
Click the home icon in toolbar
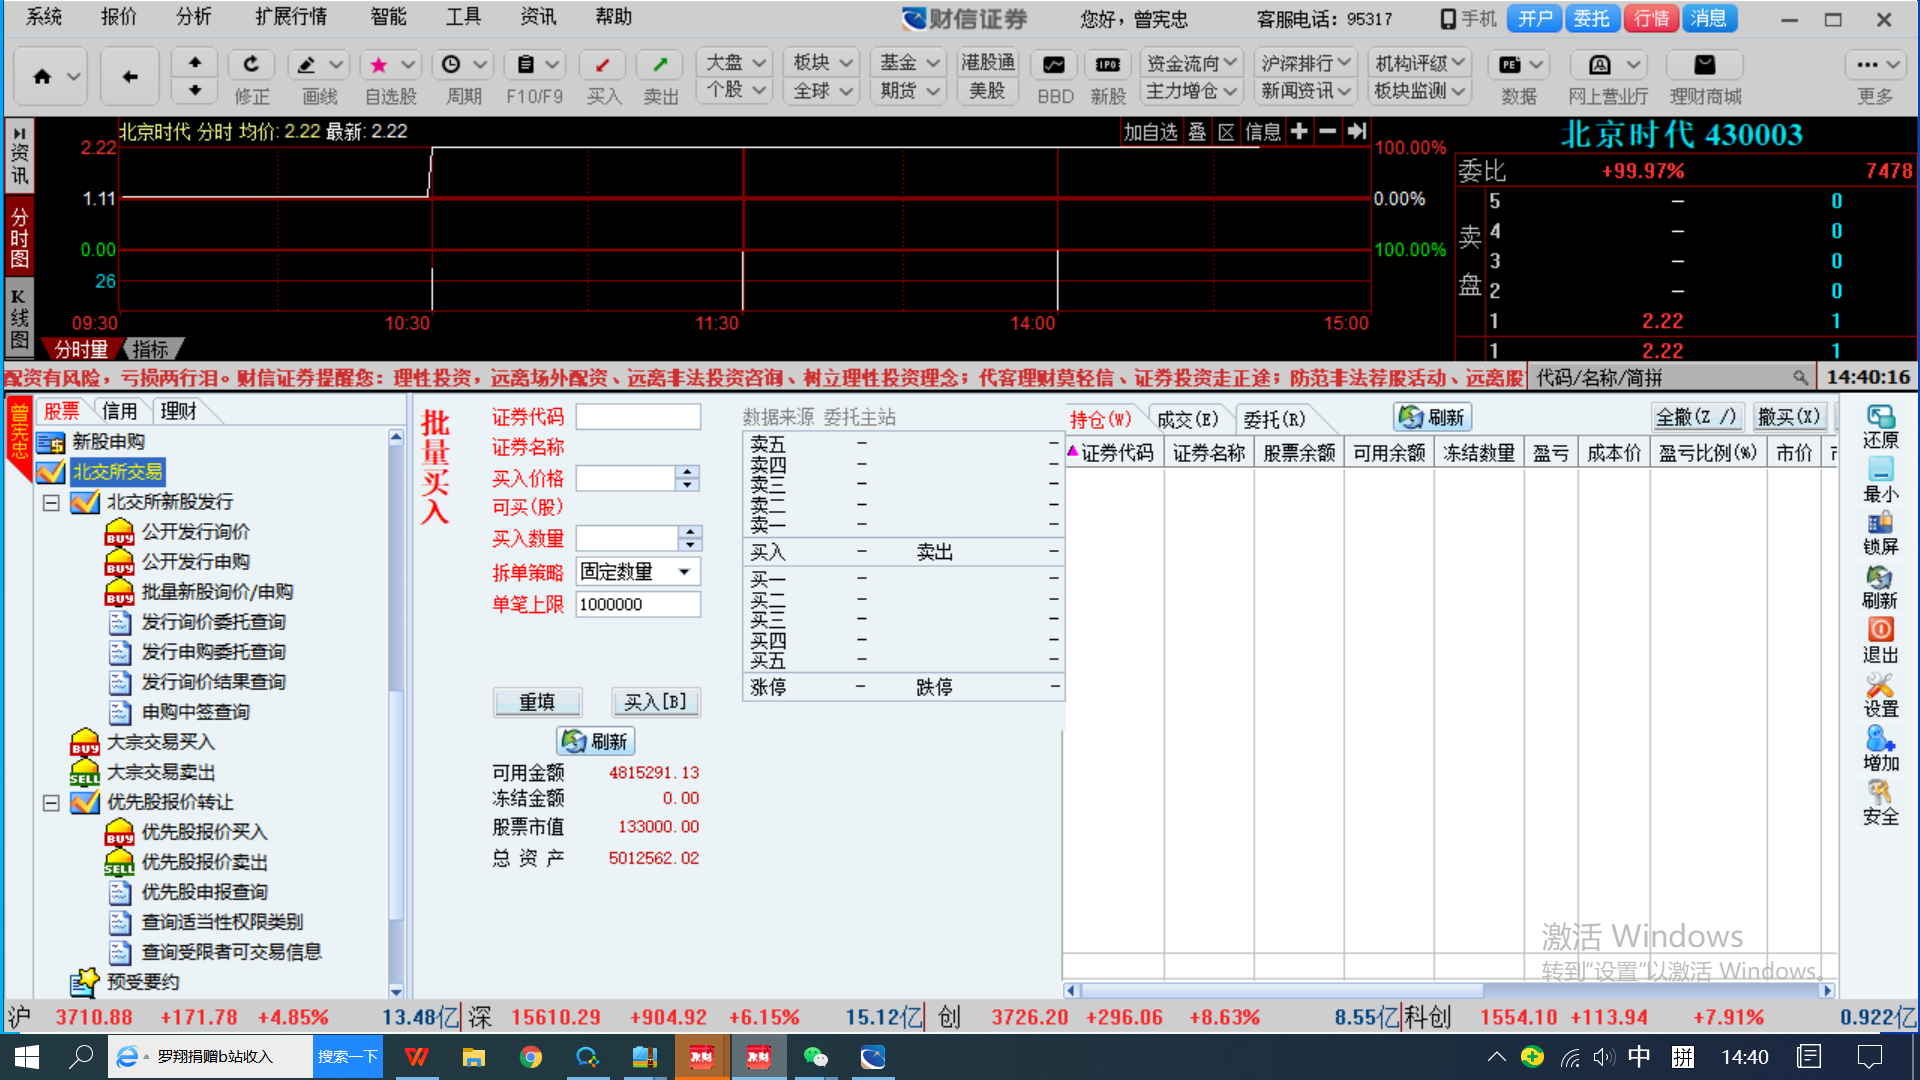(42, 76)
